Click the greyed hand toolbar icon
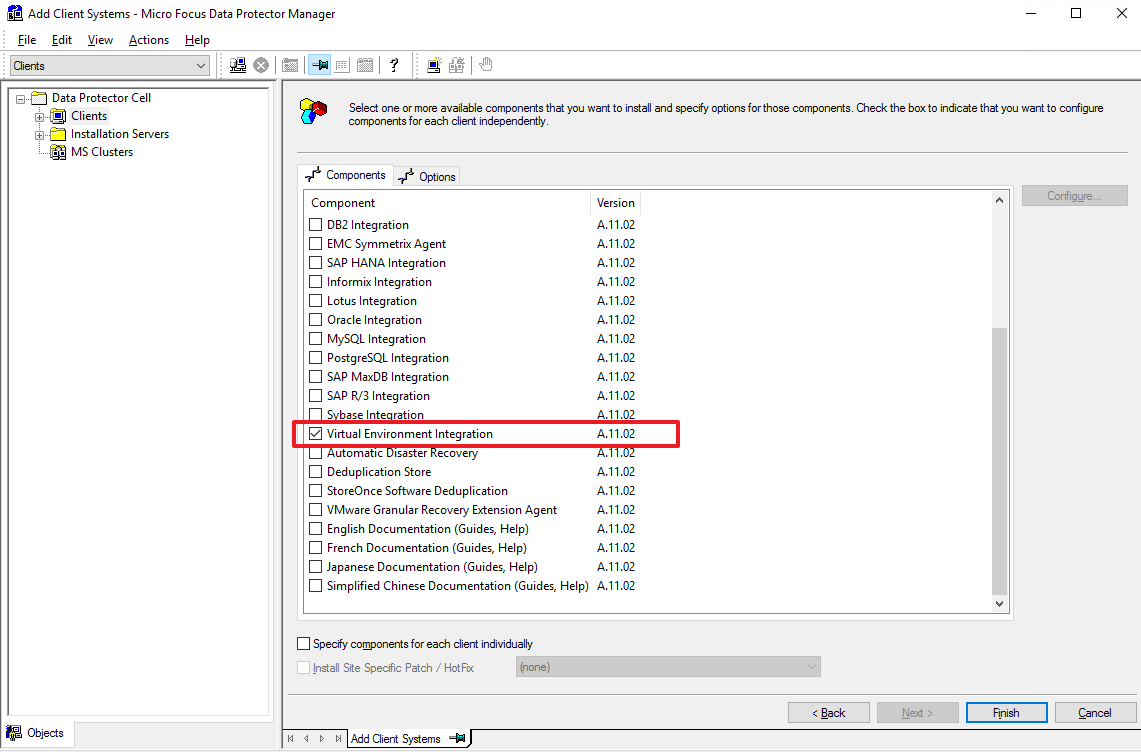1141x752 pixels. (x=486, y=65)
